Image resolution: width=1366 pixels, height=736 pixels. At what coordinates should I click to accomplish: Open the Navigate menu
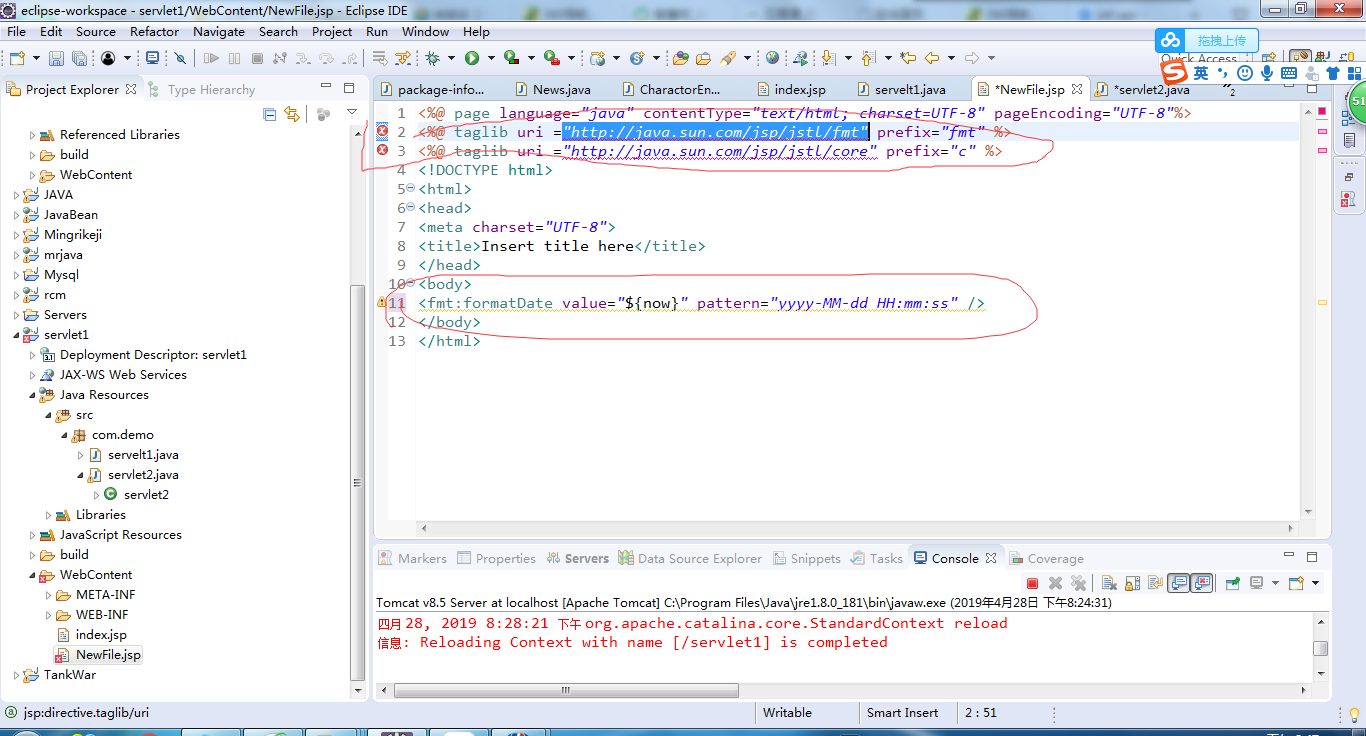(219, 31)
